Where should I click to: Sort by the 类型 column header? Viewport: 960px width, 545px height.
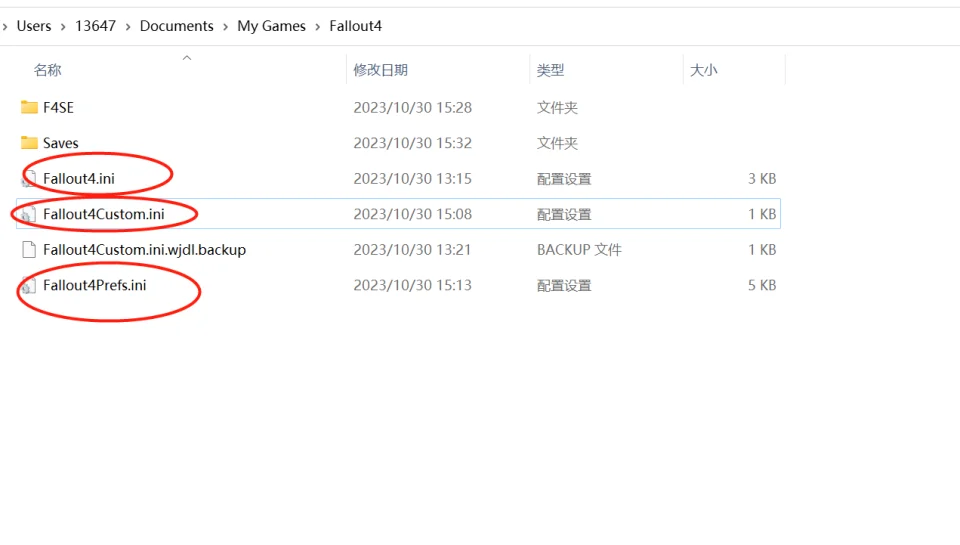click(550, 70)
